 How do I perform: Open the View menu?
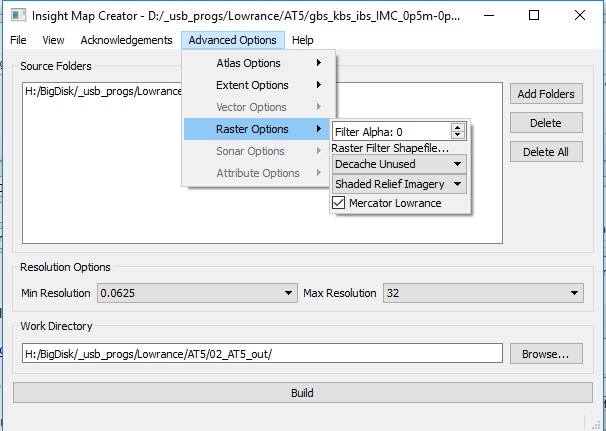[53, 40]
